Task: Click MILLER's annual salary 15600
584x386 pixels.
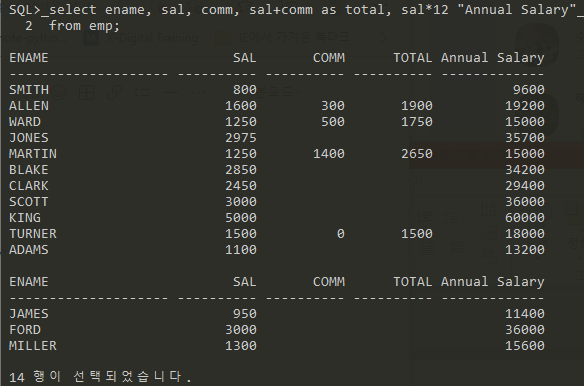Action: (x=525, y=346)
